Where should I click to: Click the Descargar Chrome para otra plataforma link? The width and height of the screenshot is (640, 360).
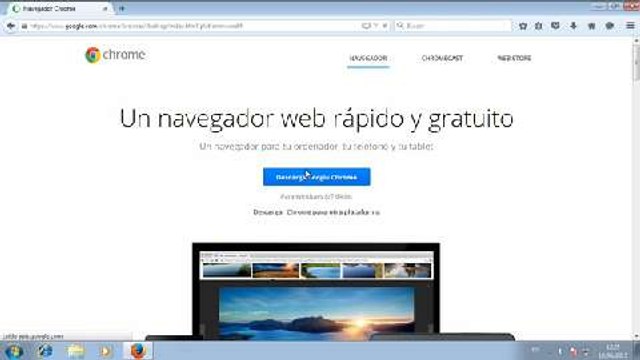317,212
